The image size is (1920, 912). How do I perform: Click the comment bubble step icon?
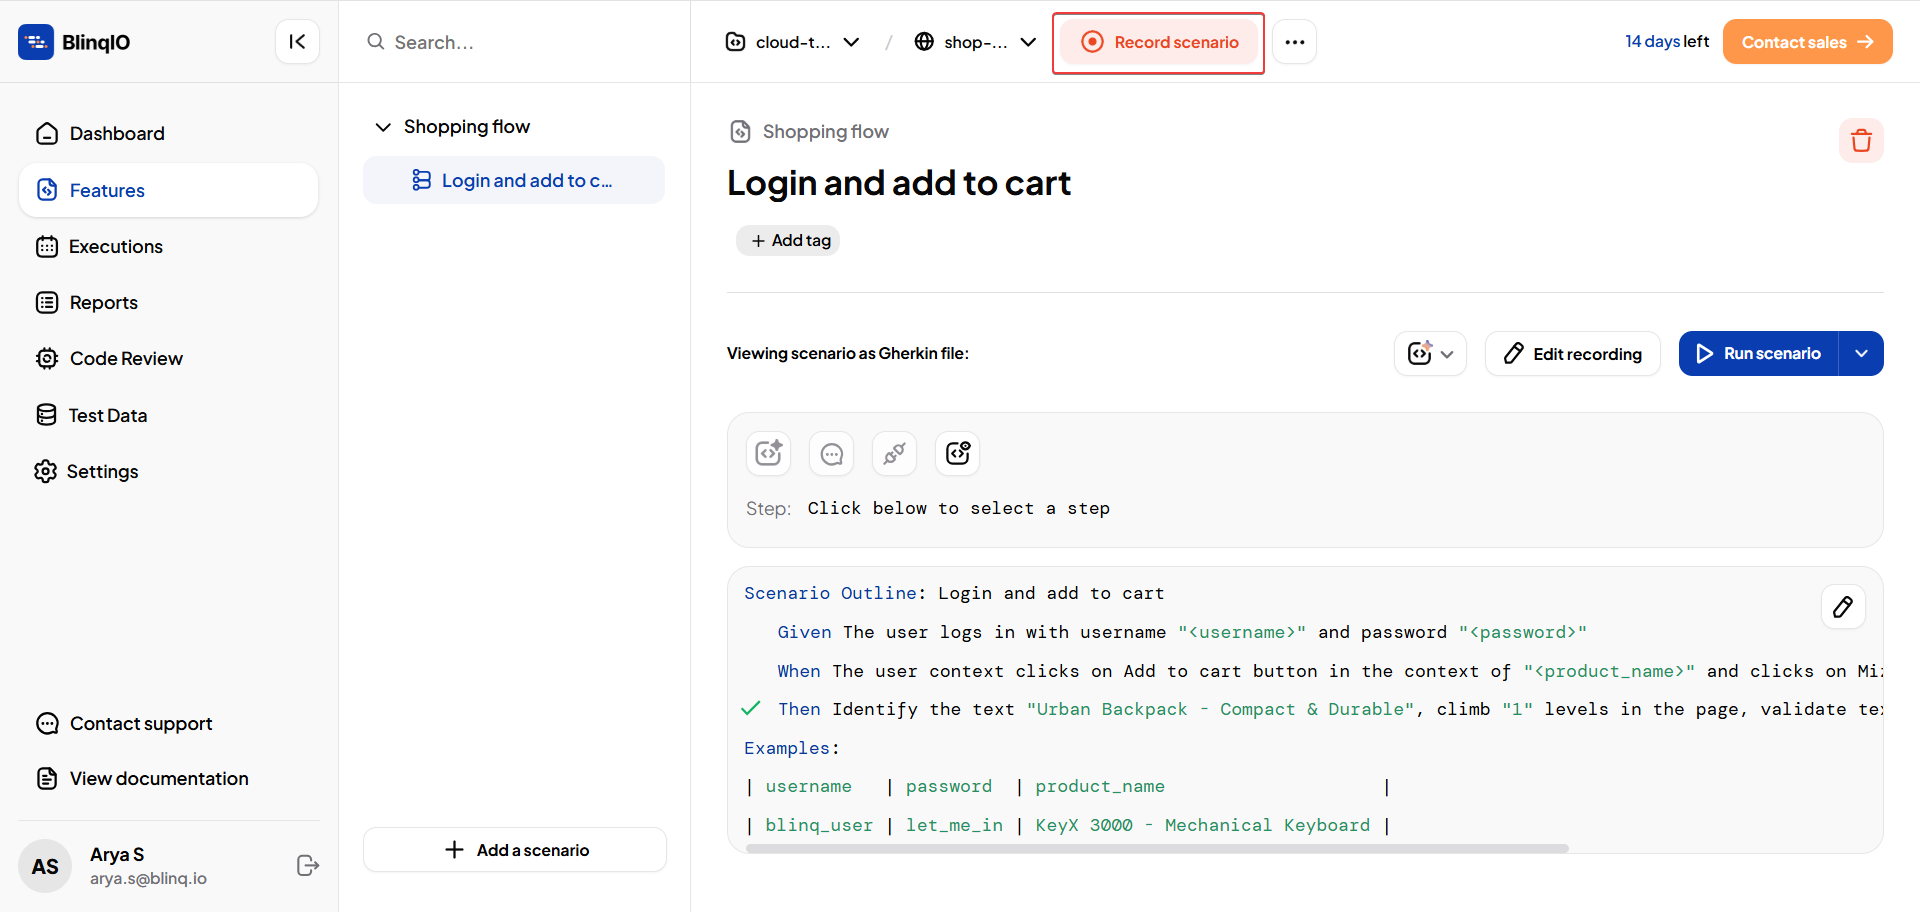(x=831, y=453)
